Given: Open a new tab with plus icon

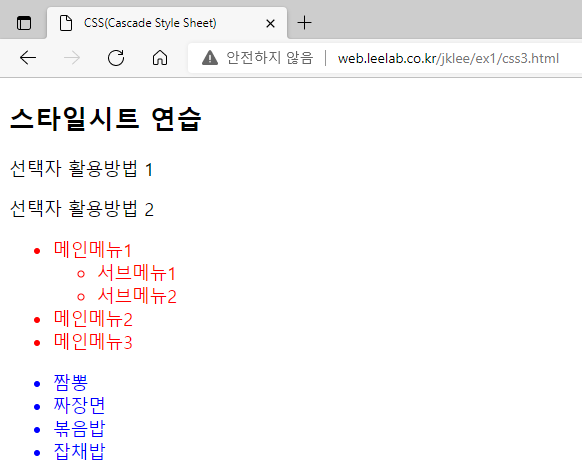Looking at the screenshot, I should pos(304,23).
